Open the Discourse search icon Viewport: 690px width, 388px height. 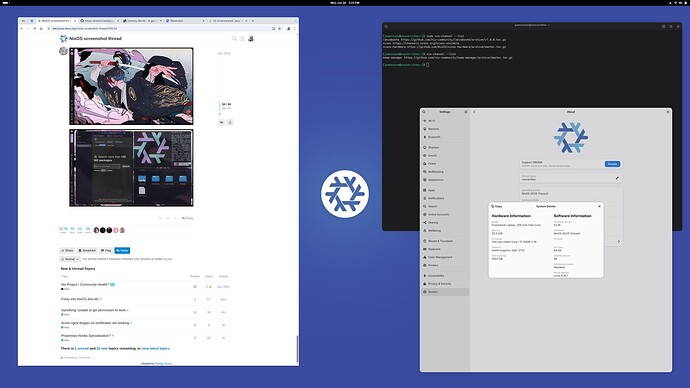coord(234,39)
